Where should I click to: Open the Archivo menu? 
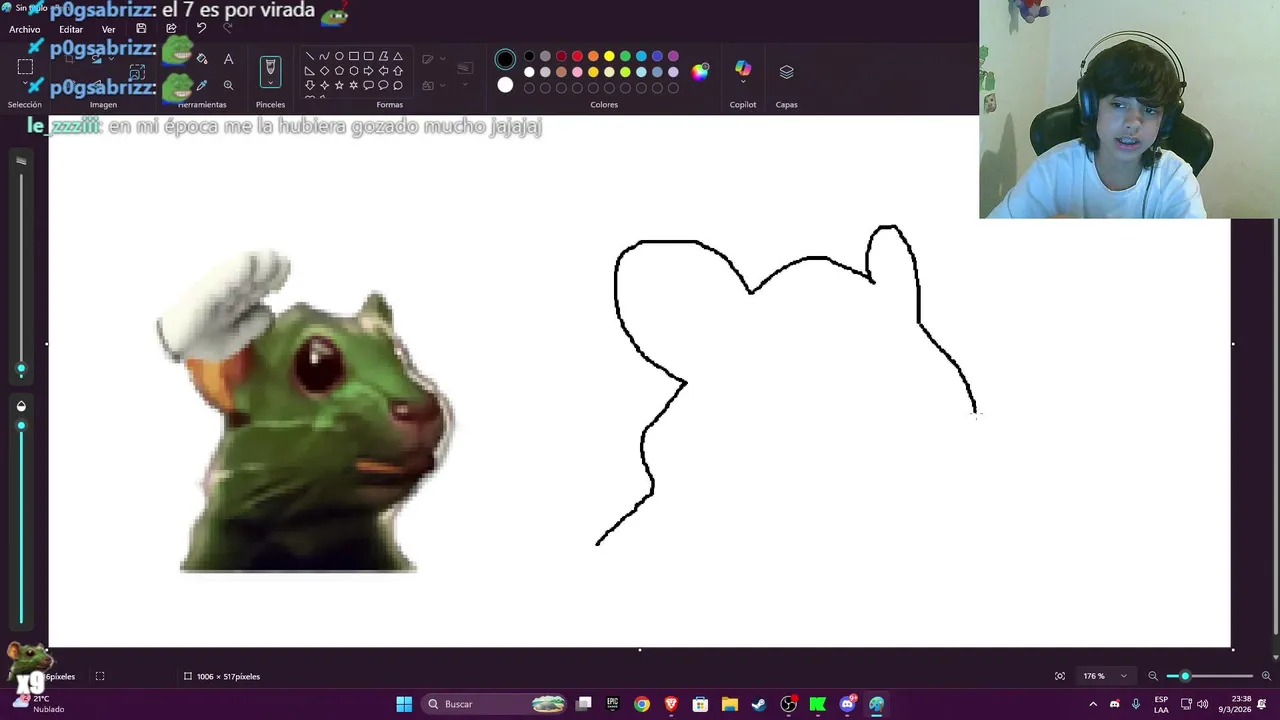point(25,29)
